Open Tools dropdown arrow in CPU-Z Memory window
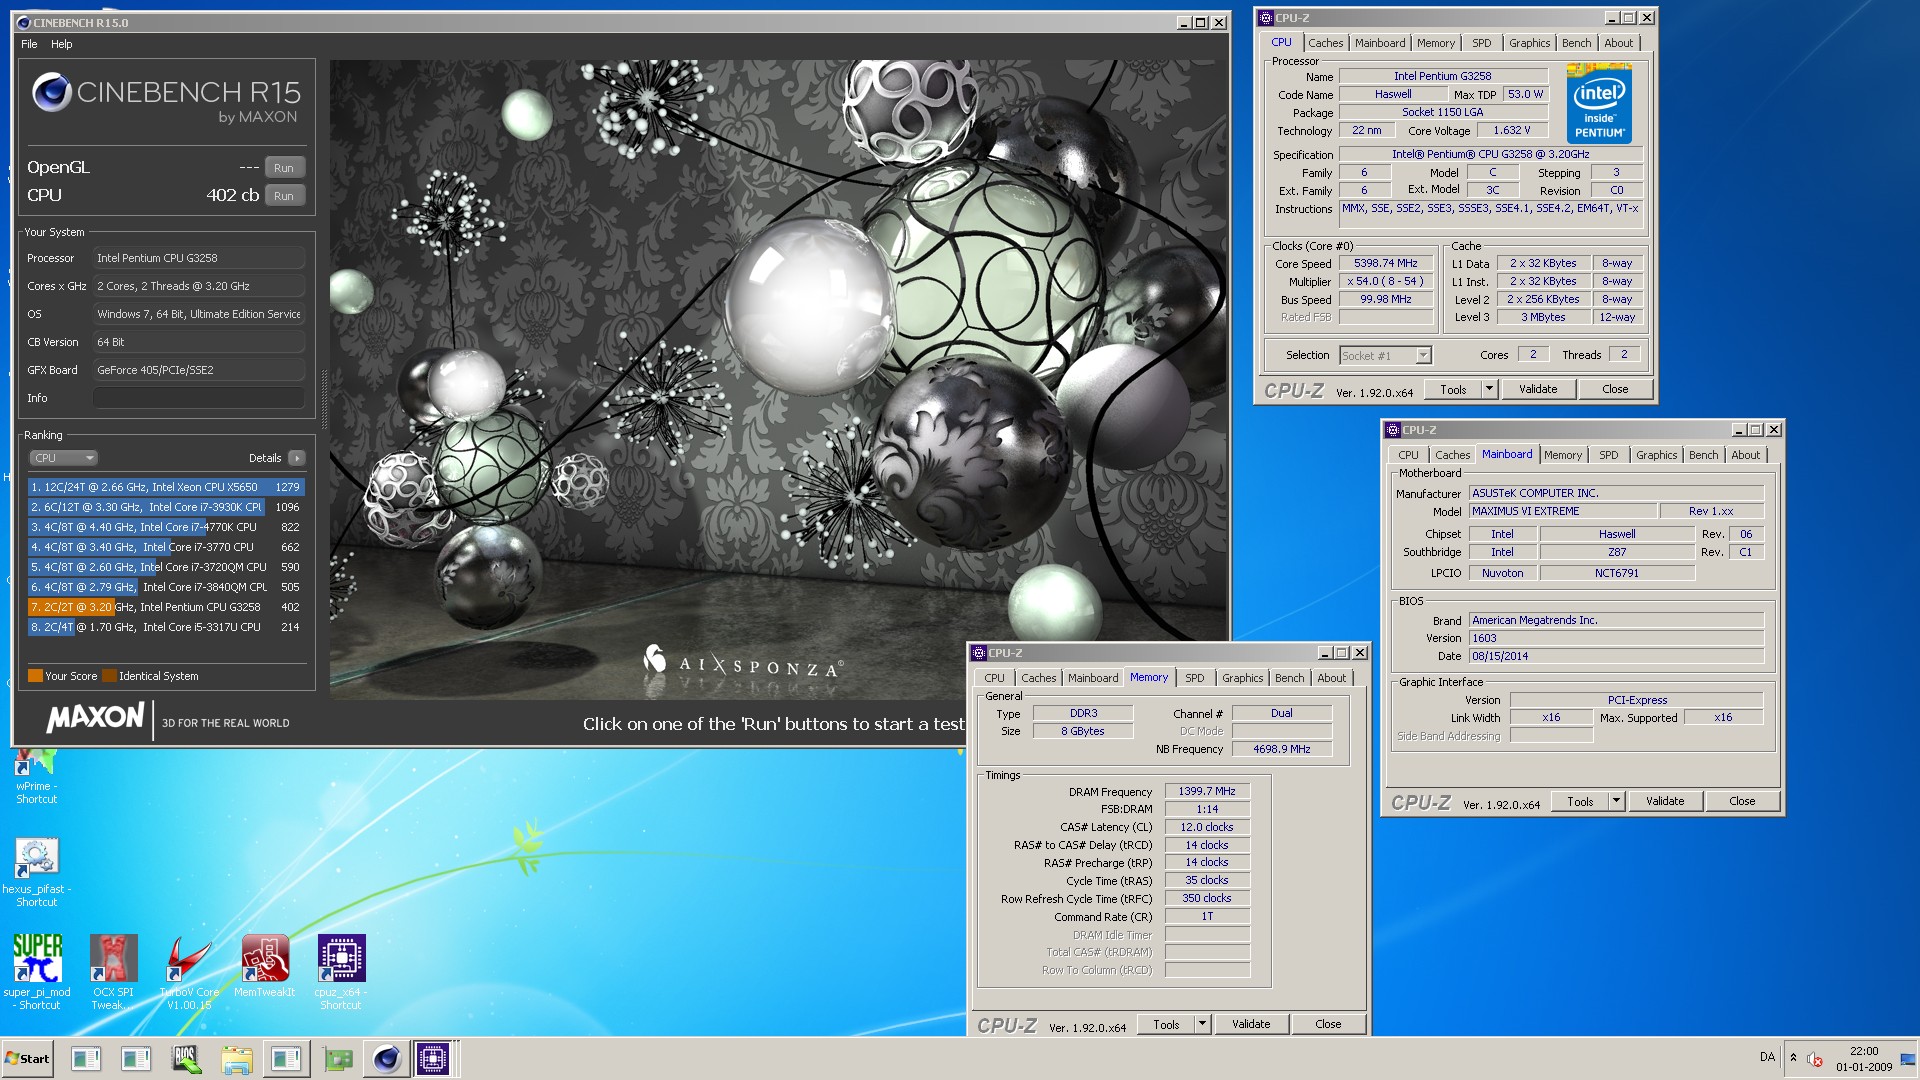This screenshot has width=1920, height=1080. point(1202,1024)
